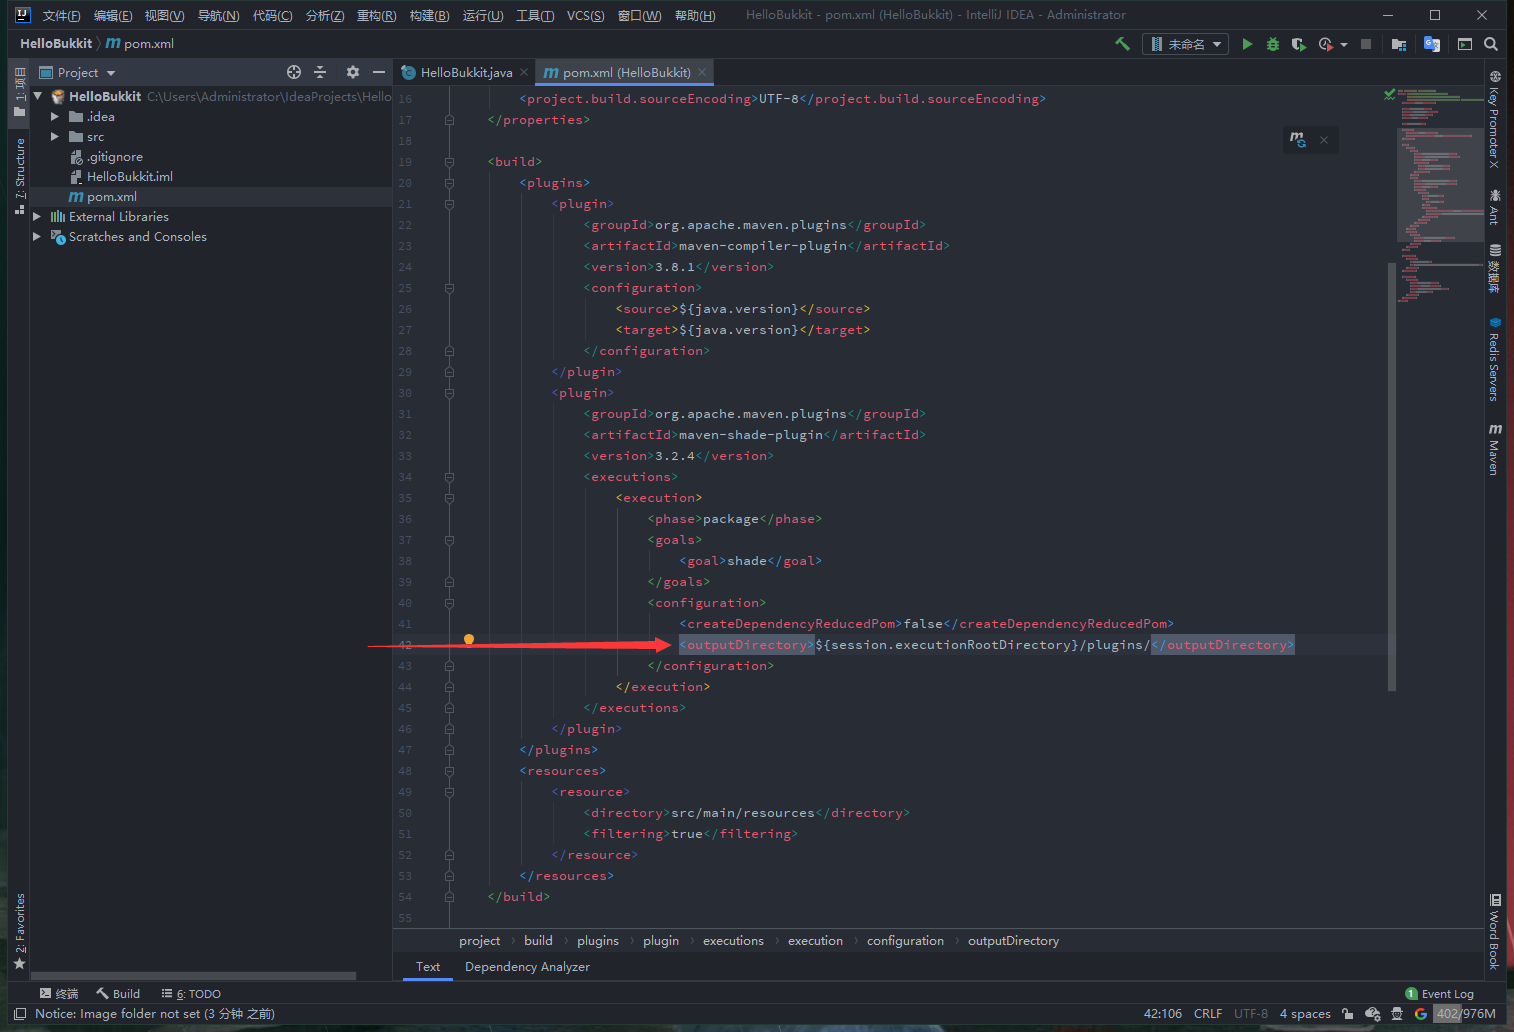Toggle the Maven tool window on right sidebar
Viewport: 1514px width, 1032px height.
click(x=1494, y=450)
